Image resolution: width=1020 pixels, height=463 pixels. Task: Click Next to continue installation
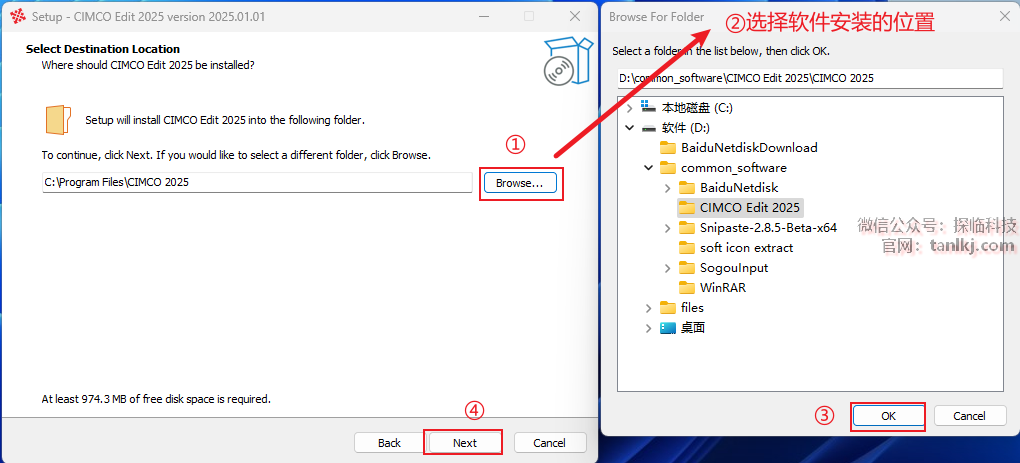[464, 442]
